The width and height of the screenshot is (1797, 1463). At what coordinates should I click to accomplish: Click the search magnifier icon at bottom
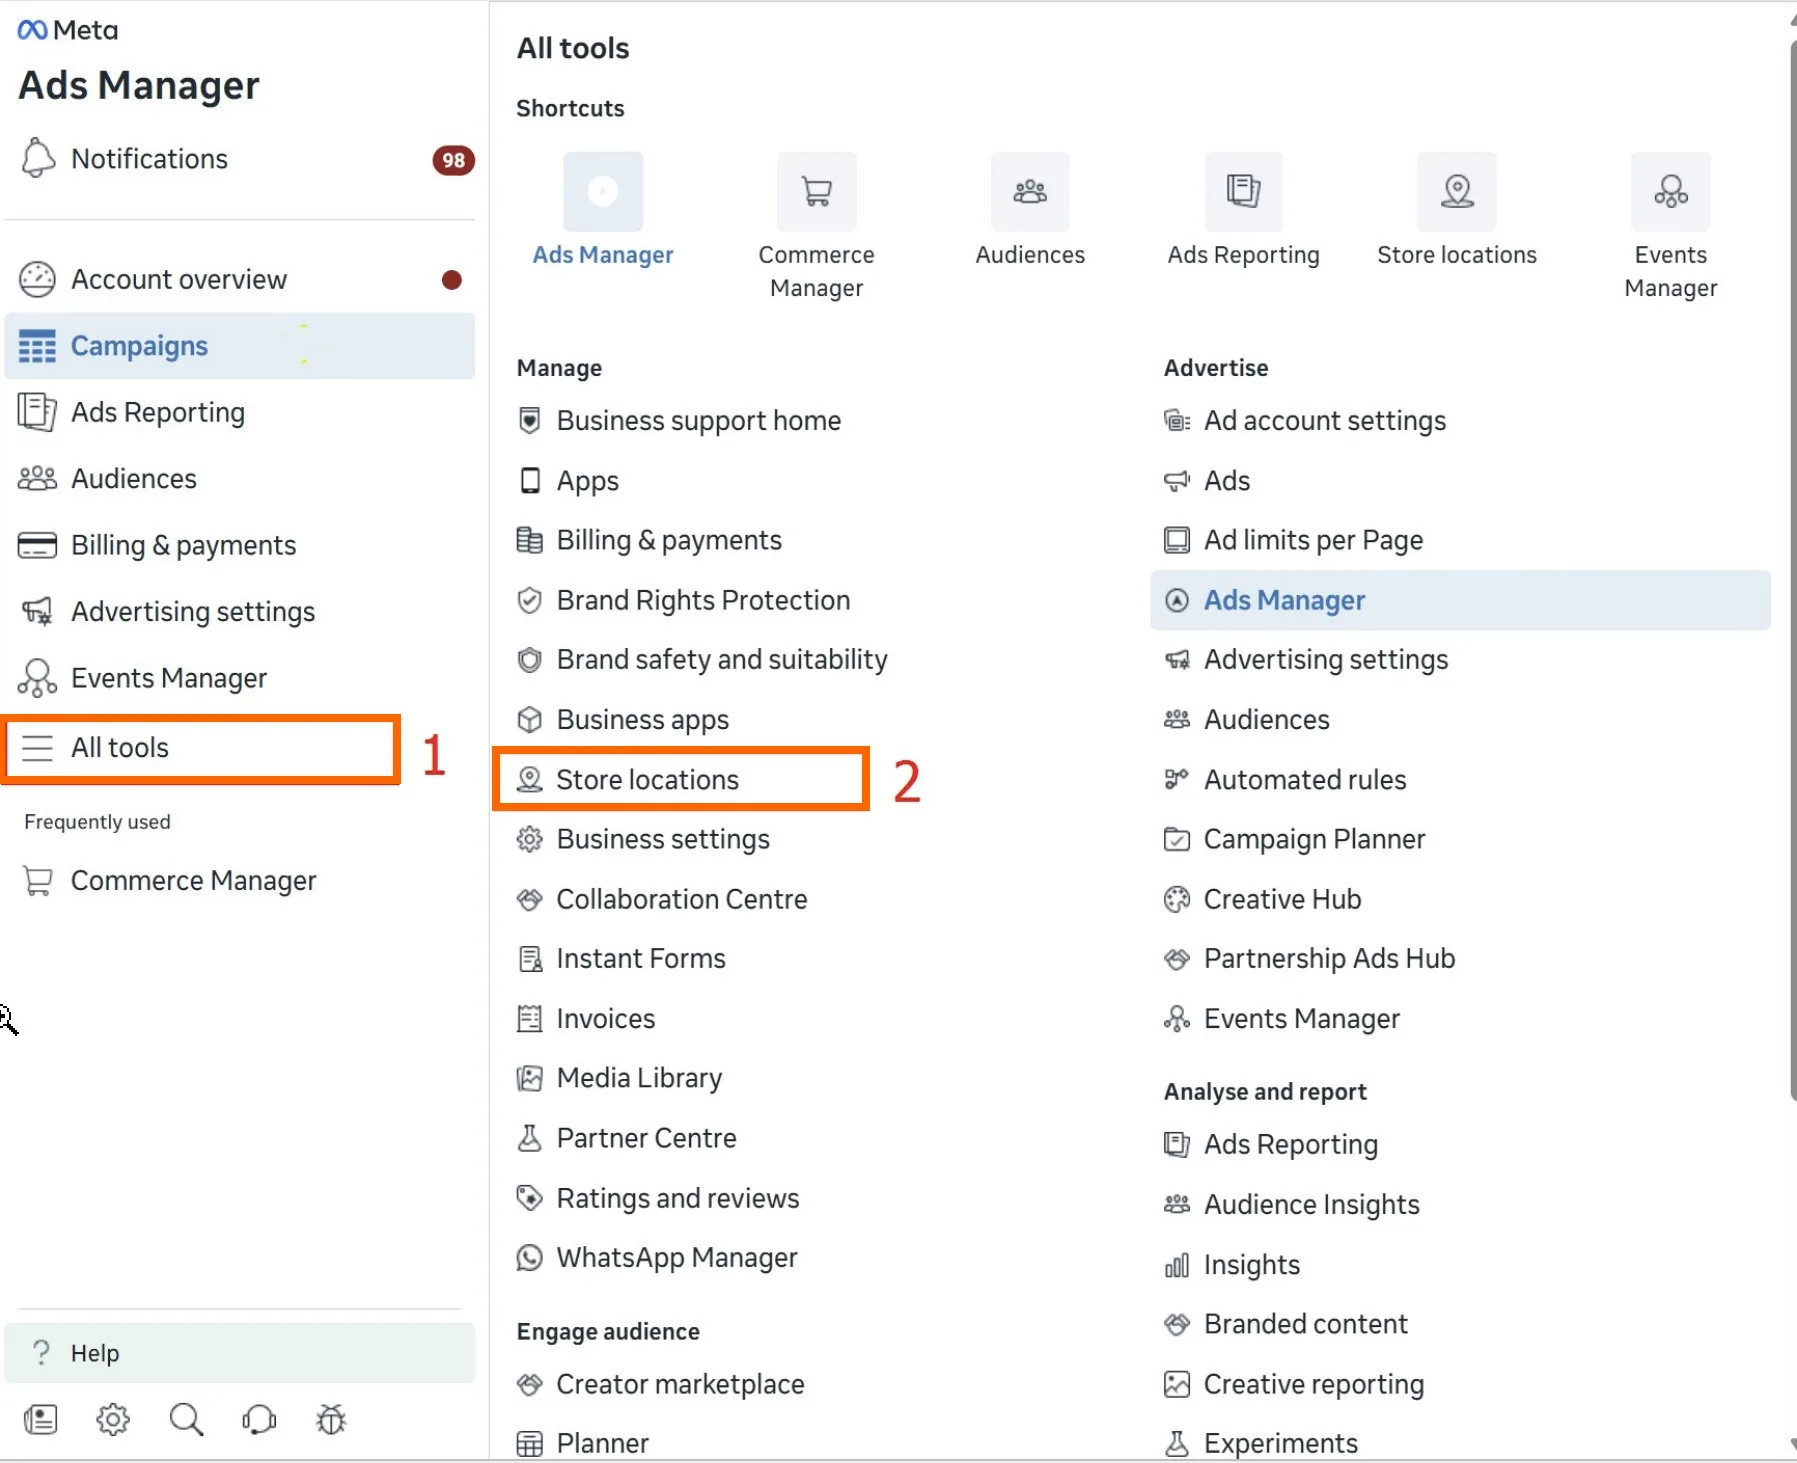click(186, 1419)
